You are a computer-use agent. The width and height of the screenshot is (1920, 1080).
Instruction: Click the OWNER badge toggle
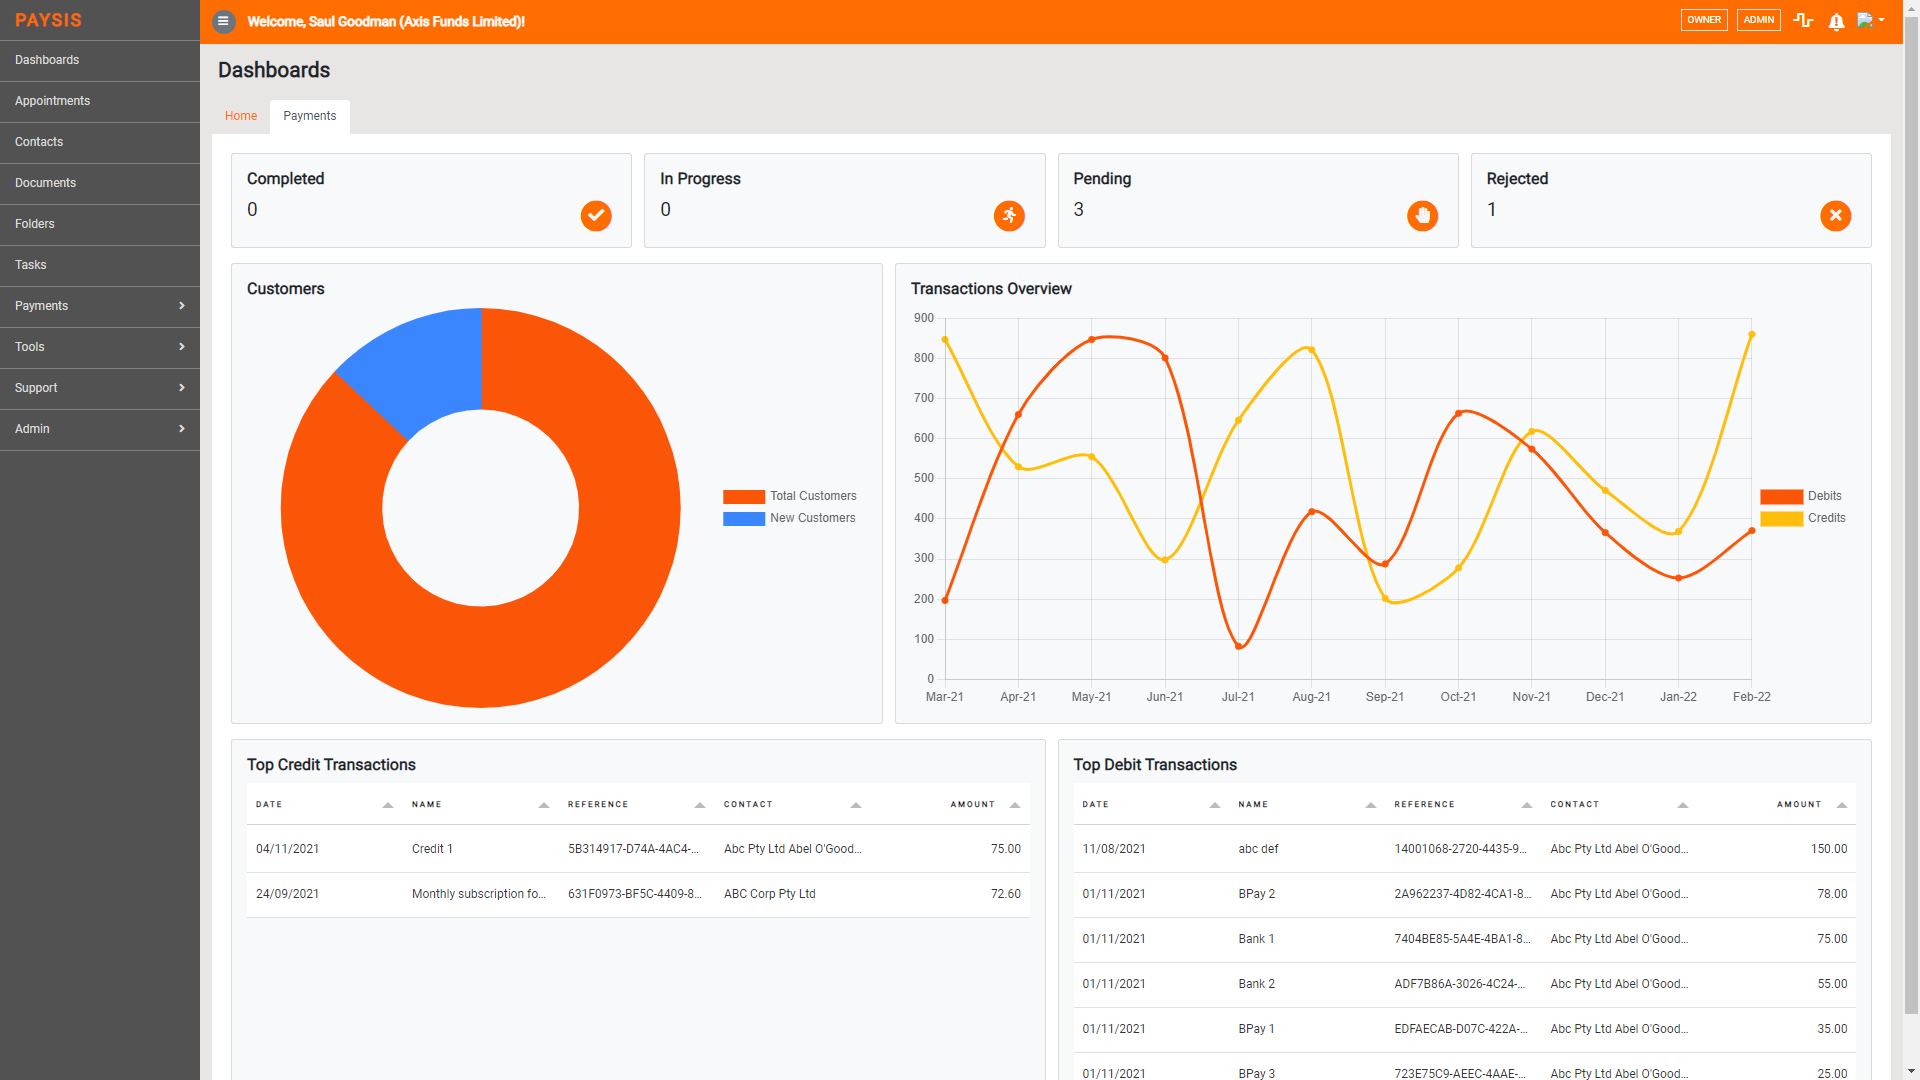click(x=1704, y=20)
